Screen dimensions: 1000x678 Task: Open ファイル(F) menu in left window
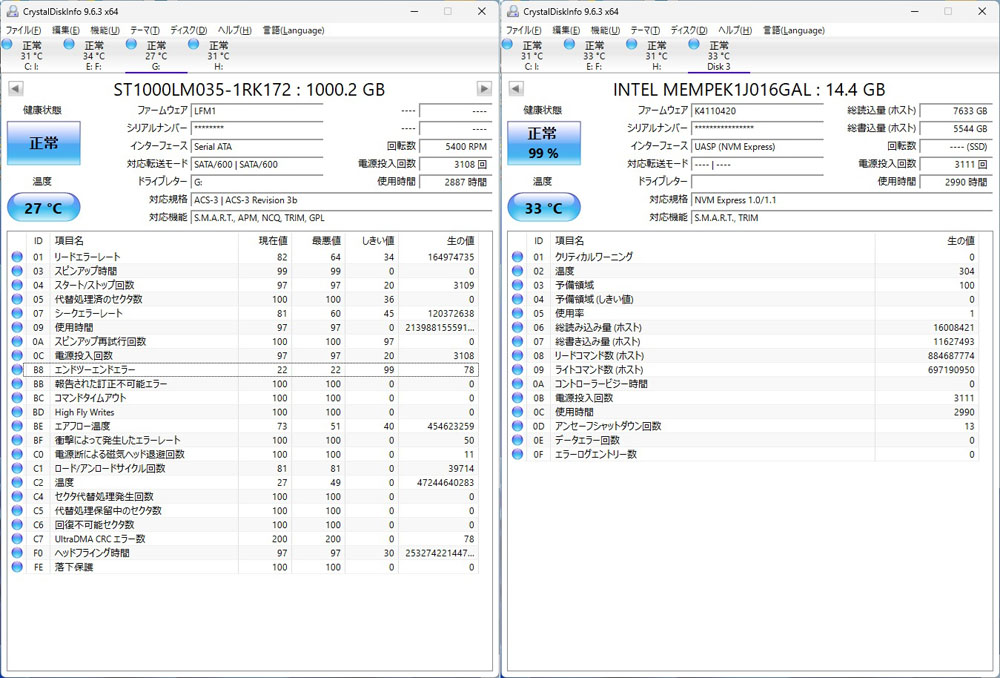24,30
